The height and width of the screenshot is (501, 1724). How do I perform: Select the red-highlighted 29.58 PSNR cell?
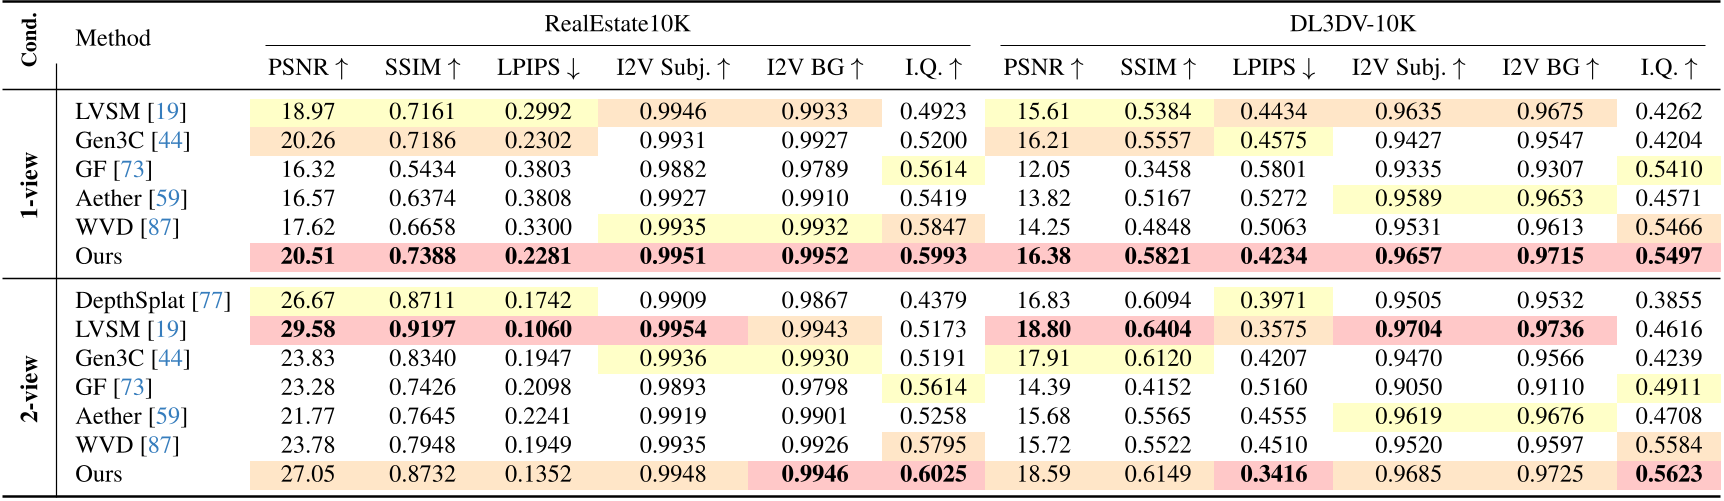click(308, 330)
